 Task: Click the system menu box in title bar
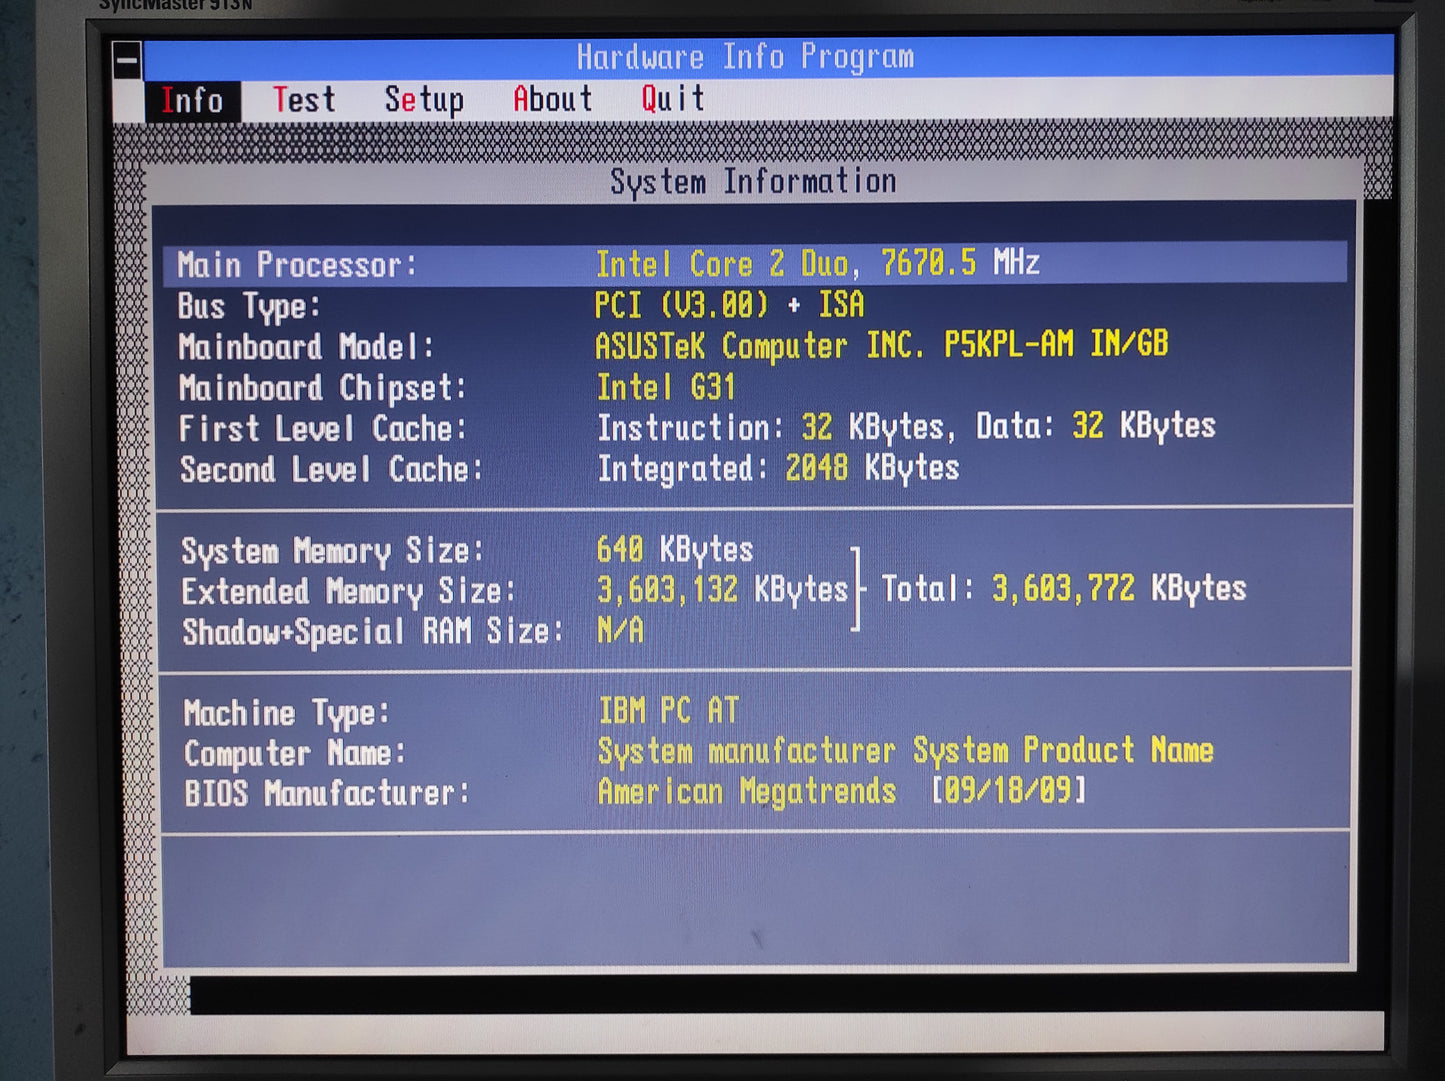click(x=127, y=61)
